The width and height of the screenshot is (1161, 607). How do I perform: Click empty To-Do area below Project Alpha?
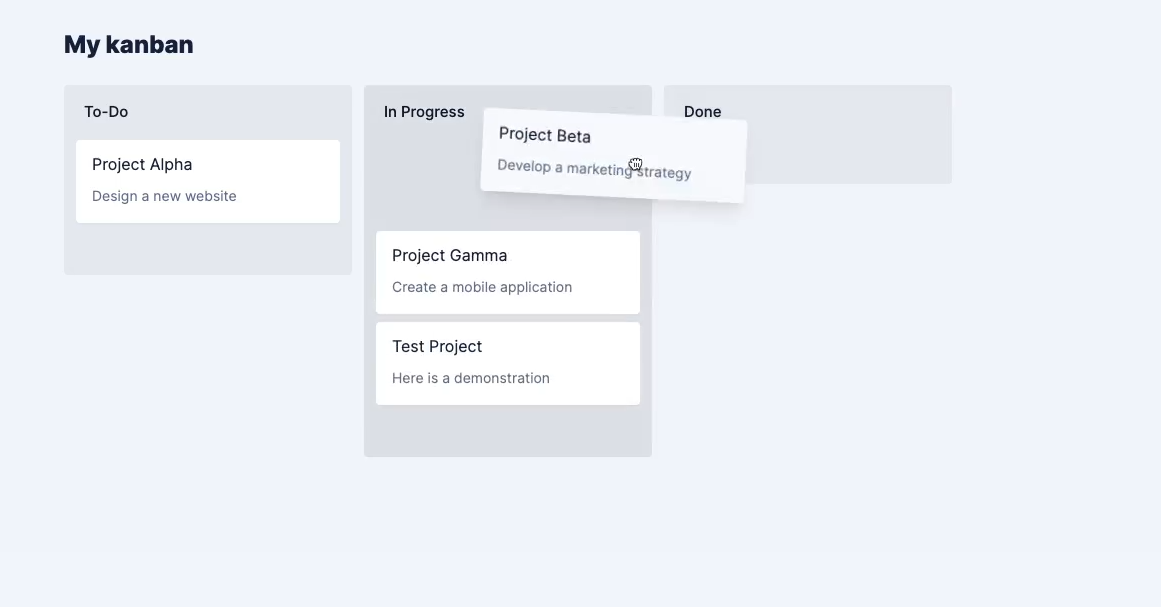pyautogui.click(x=208, y=249)
